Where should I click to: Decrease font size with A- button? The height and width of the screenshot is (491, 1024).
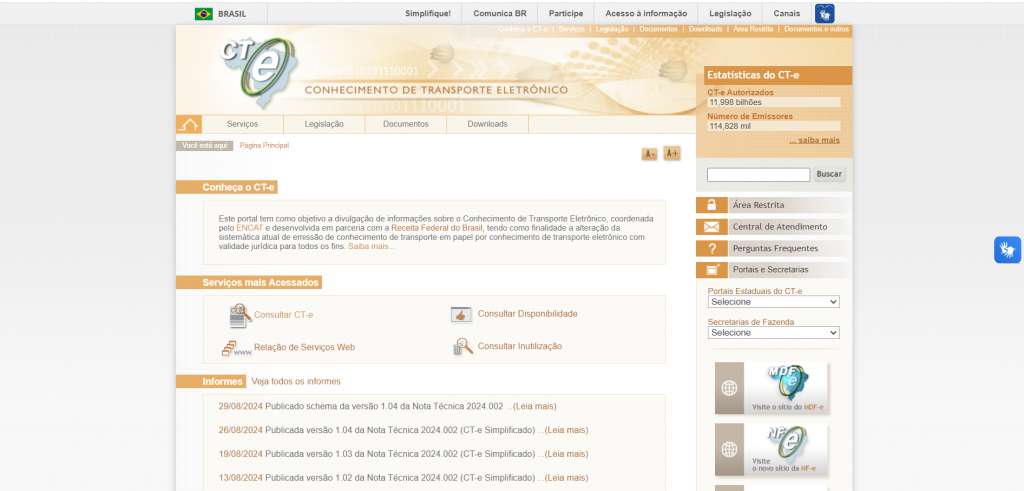coord(649,154)
